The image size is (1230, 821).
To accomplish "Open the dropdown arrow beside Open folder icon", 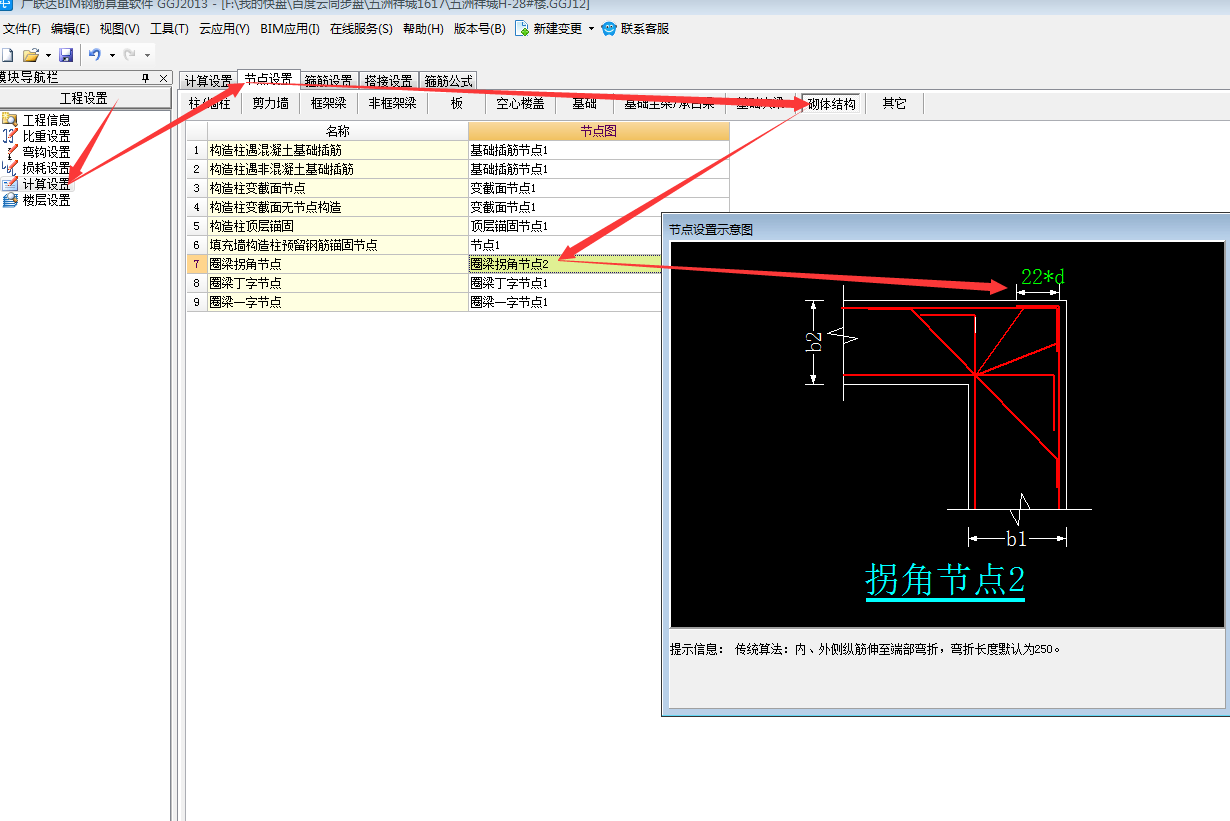I will pyautogui.click(x=47, y=55).
